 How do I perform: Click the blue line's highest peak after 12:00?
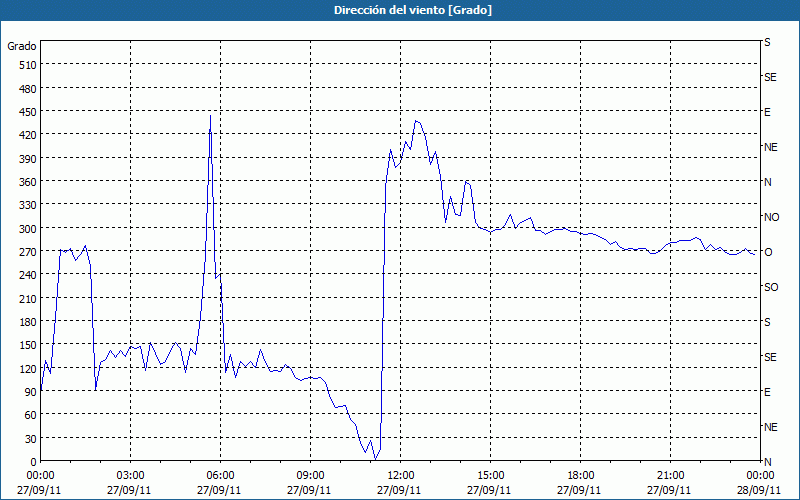(416, 121)
